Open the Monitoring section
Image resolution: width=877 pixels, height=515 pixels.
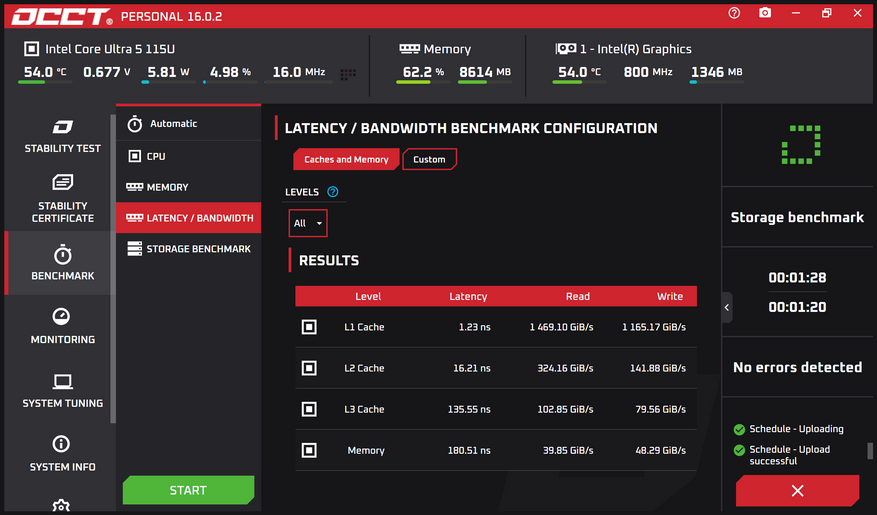click(x=62, y=326)
